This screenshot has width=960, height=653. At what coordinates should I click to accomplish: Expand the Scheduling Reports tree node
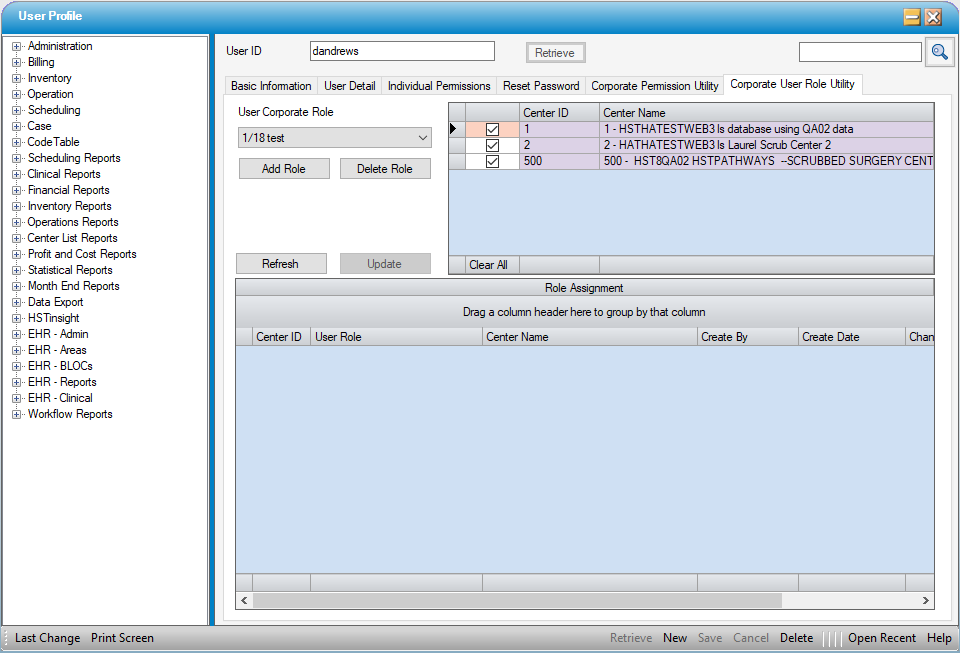17,158
